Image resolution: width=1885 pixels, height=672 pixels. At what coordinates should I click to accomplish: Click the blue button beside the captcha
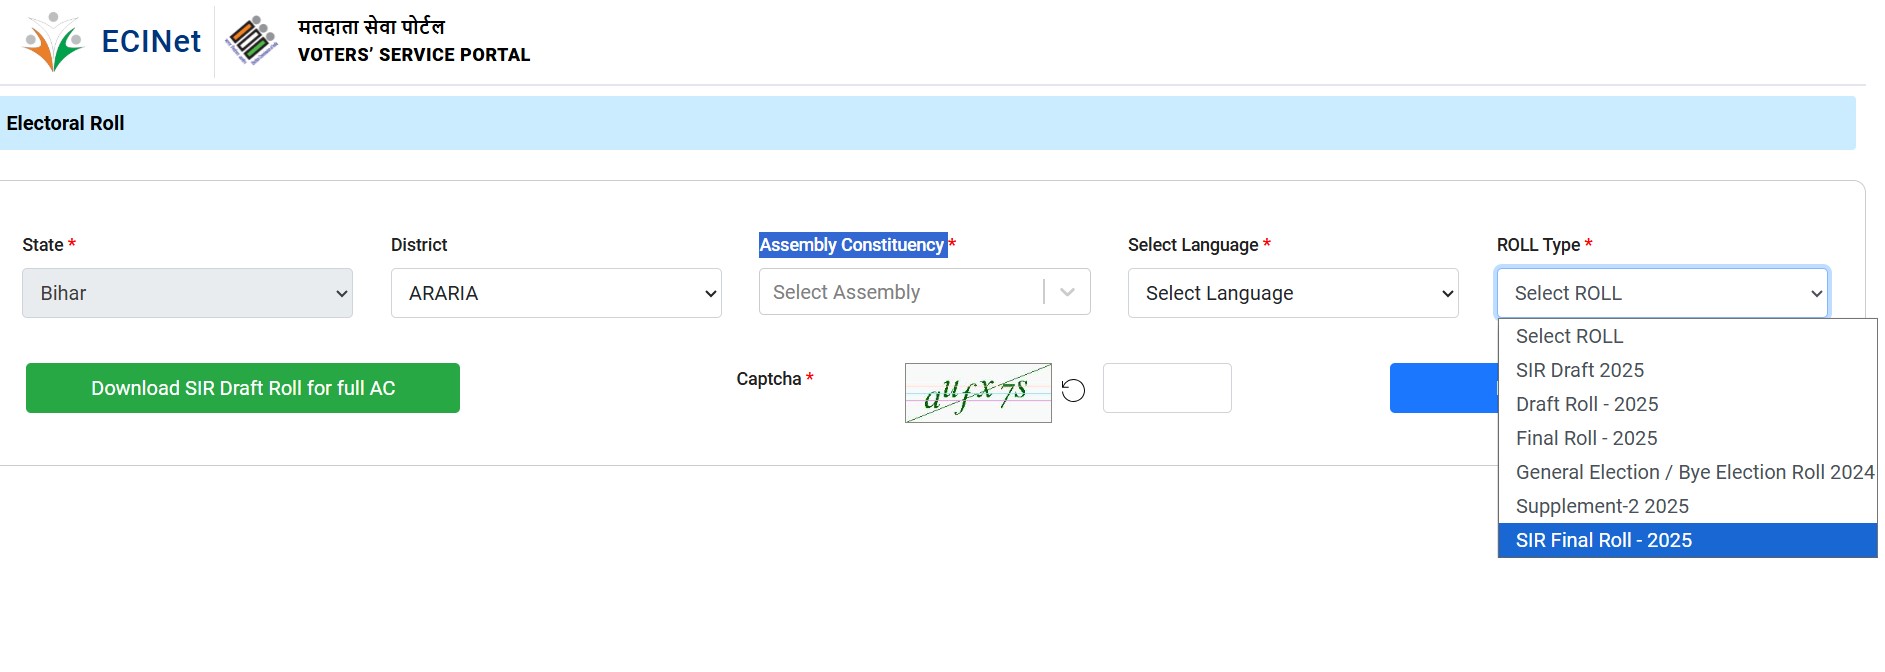[1442, 388]
